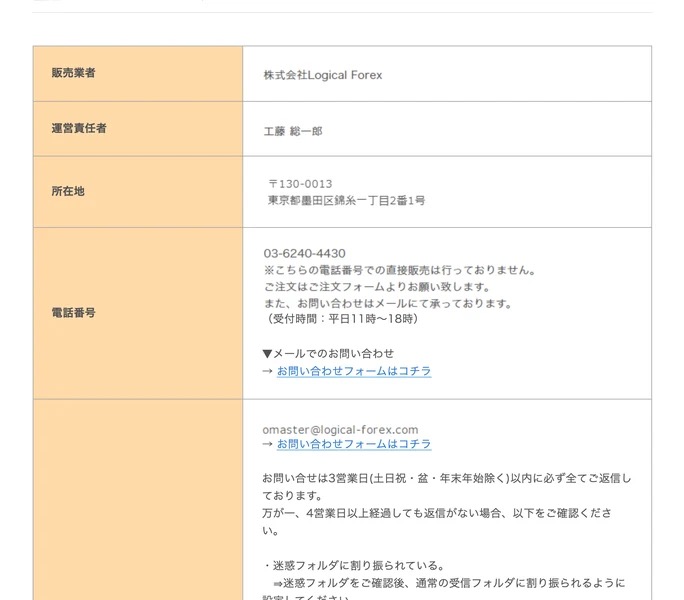Click line また、お問い合わせはメールにて承っております
Screen dimensions: 684x600
click(x=388, y=303)
